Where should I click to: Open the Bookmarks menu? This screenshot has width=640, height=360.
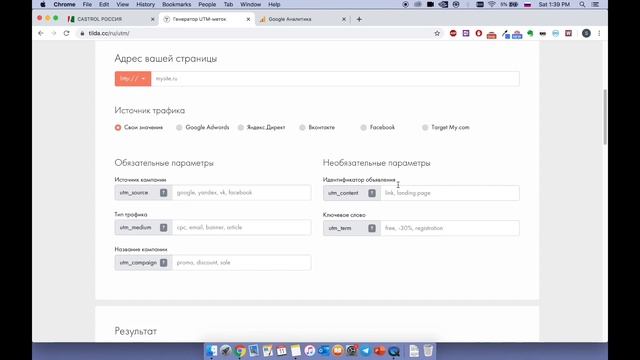click(176, 4)
